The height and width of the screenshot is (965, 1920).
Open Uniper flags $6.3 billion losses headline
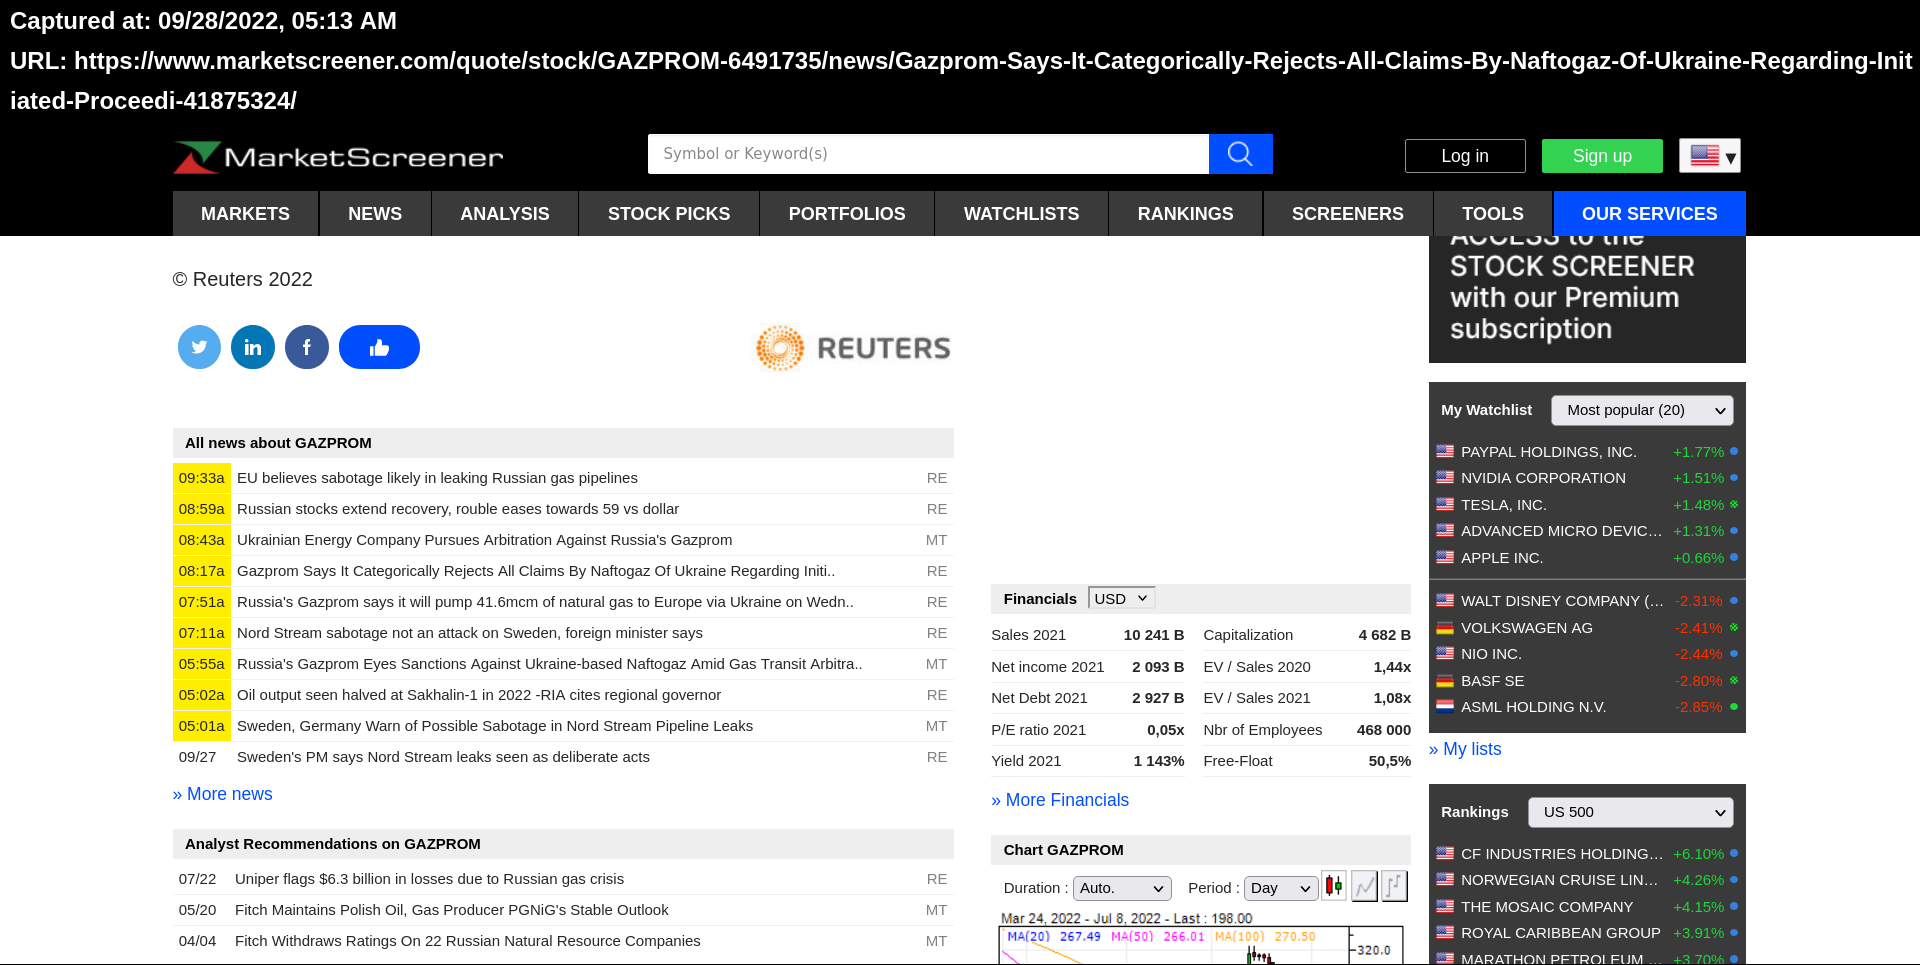click(429, 879)
